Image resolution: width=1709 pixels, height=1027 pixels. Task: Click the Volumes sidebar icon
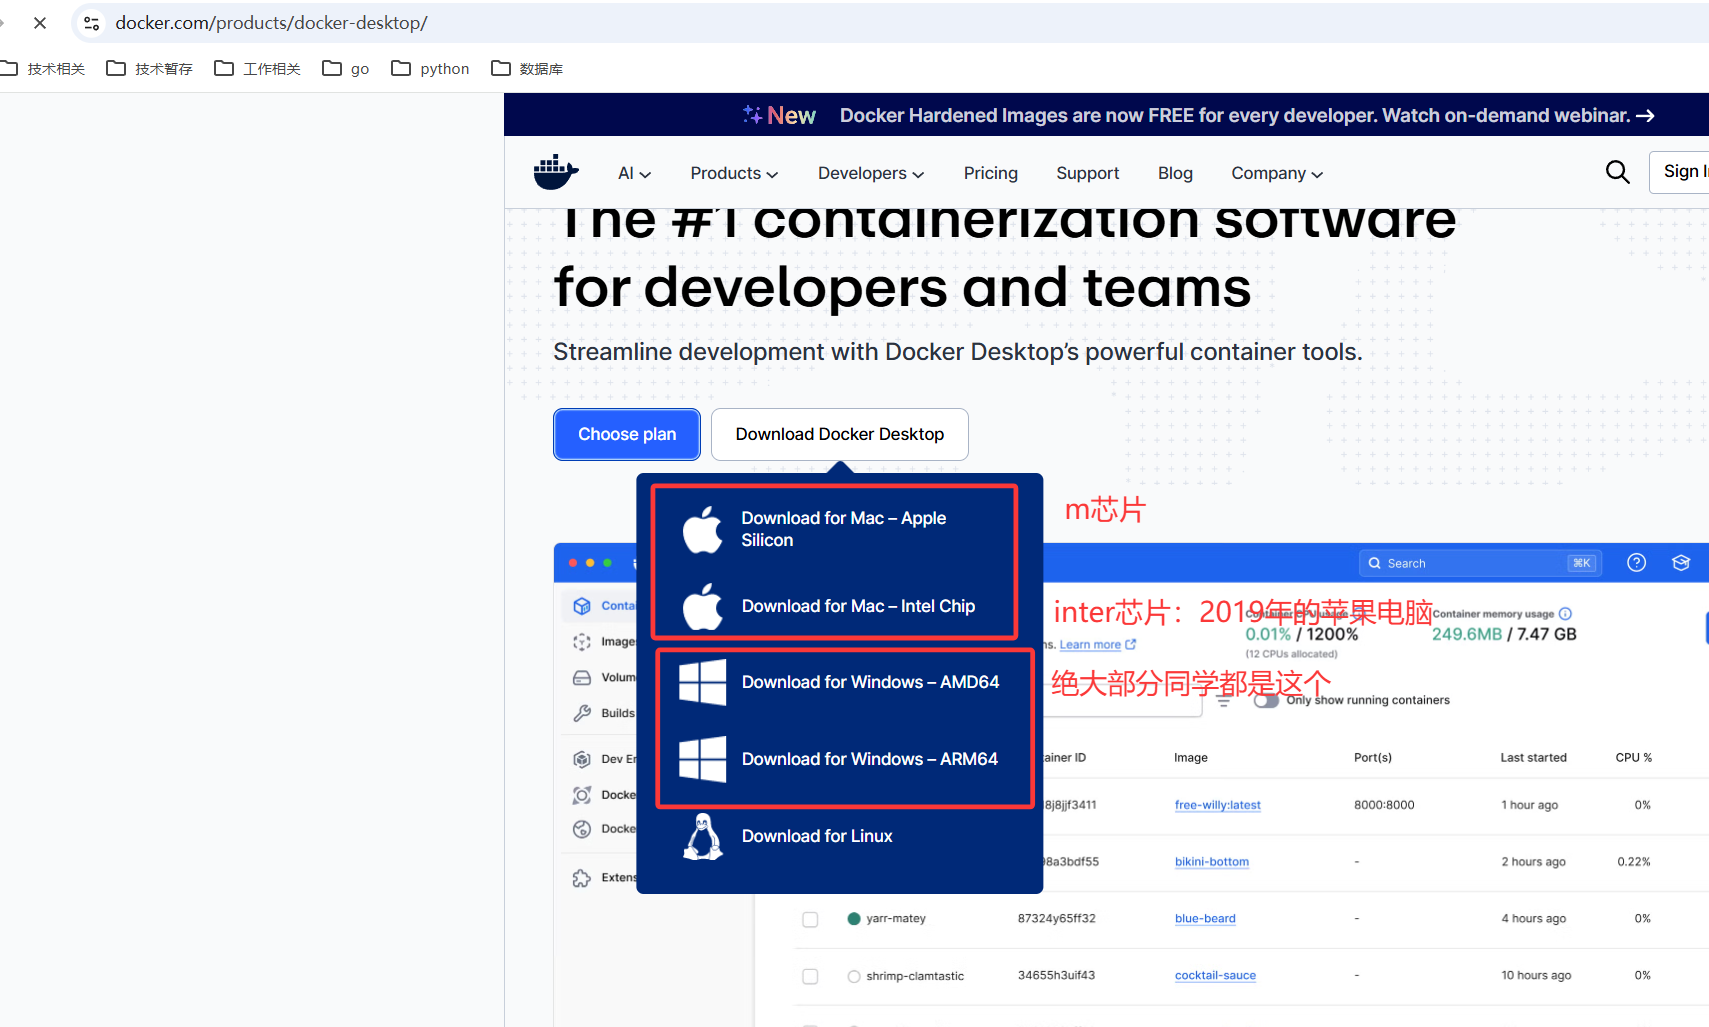point(582,678)
